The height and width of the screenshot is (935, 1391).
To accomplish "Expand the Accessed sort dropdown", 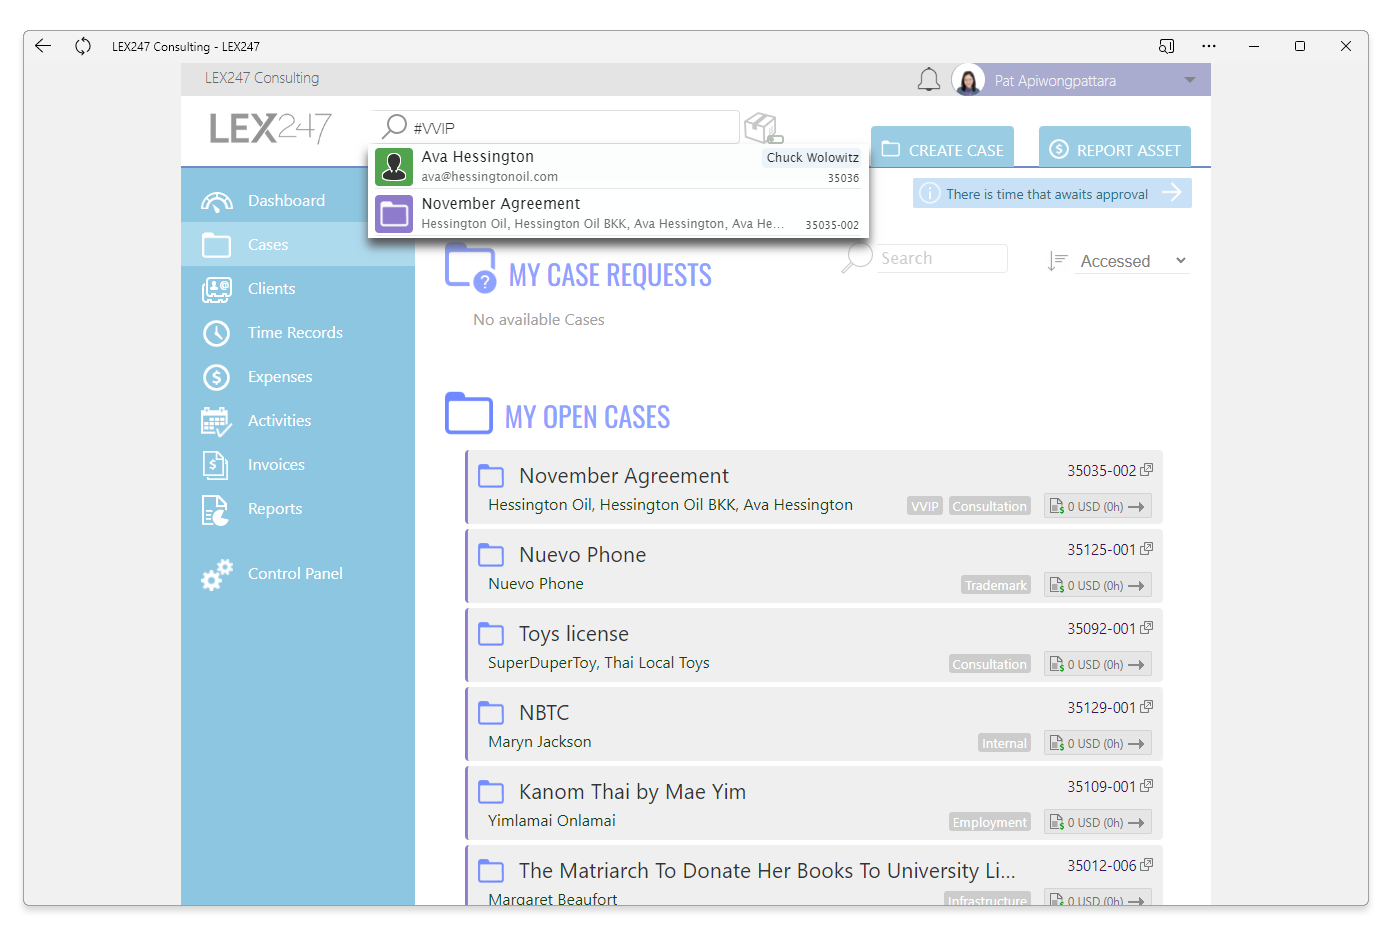I will pyautogui.click(x=1133, y=261).
